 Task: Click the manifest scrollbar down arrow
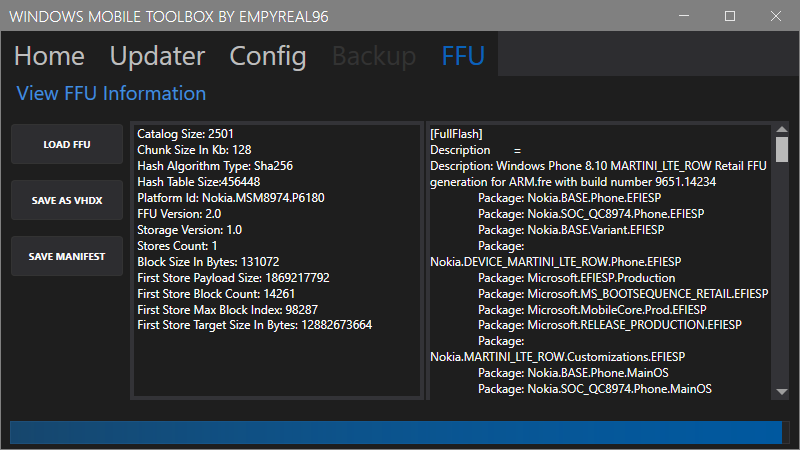[782, 392]
